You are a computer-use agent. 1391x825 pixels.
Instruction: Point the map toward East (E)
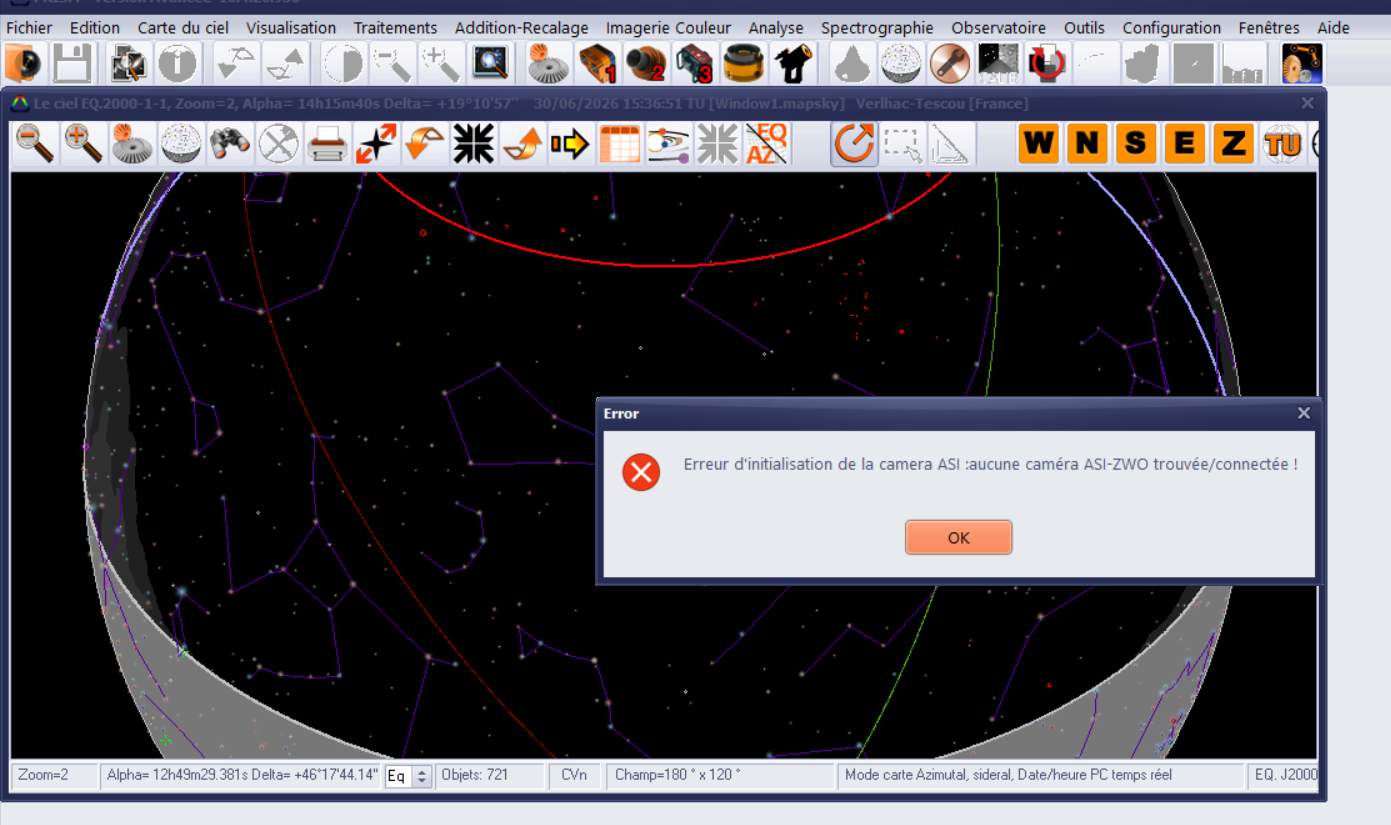pos(1184,144)
